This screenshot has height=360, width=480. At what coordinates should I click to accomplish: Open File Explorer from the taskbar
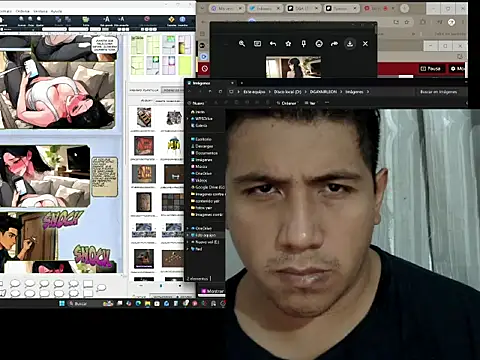147,303
